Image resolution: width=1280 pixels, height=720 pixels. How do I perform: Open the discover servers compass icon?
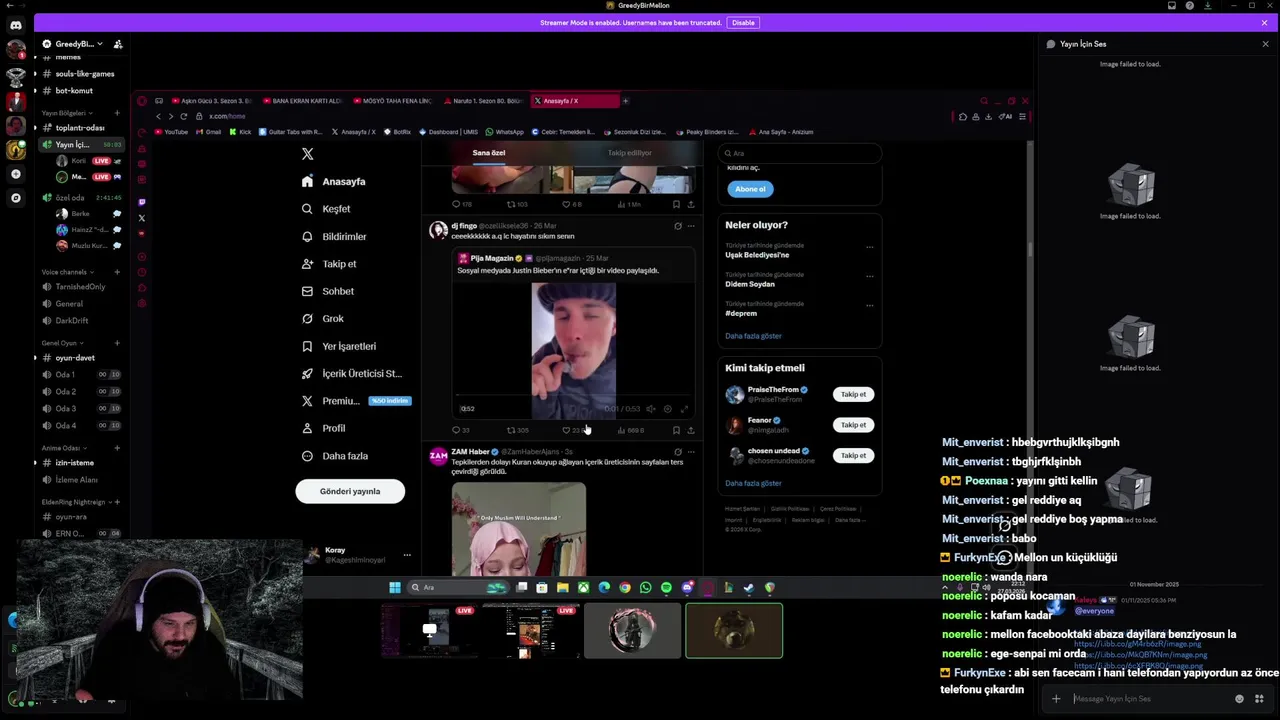click(15, 198)
